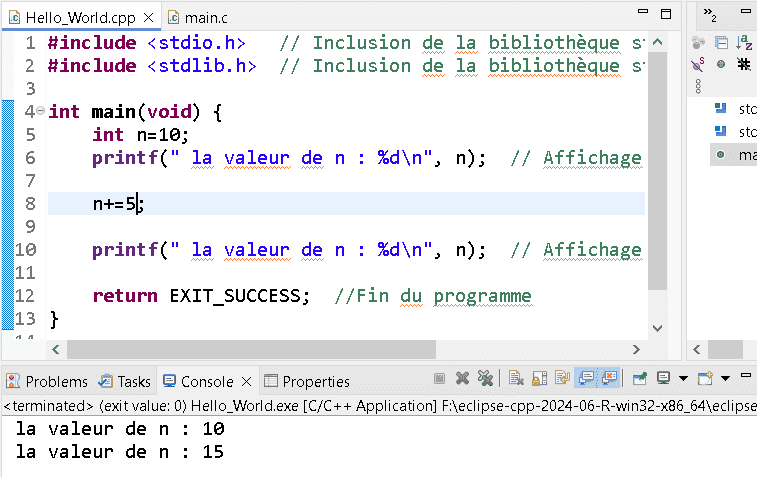The height and width of the screenshot is (477, 757).
Task: Click the editor horizontal scrollbar right arrow
Action: [635, 349]
